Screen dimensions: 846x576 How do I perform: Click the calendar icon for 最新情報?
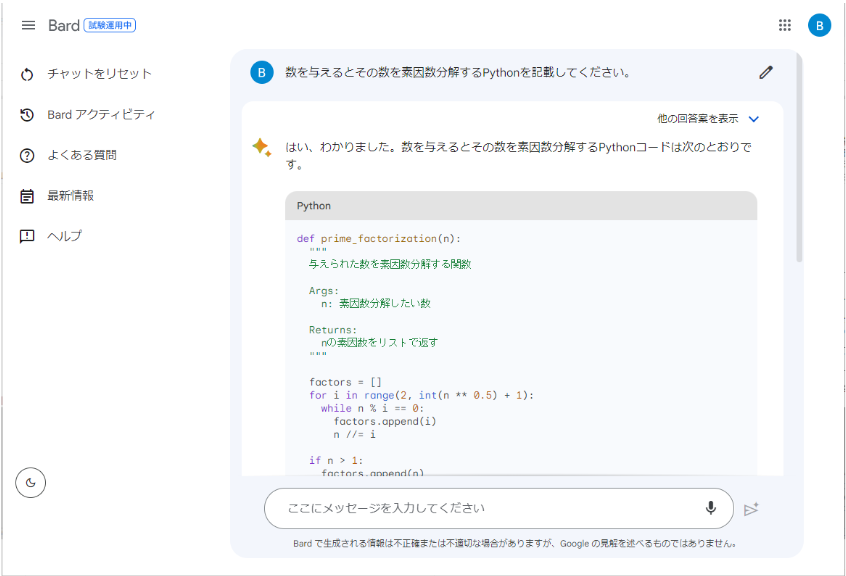(27, 196)
